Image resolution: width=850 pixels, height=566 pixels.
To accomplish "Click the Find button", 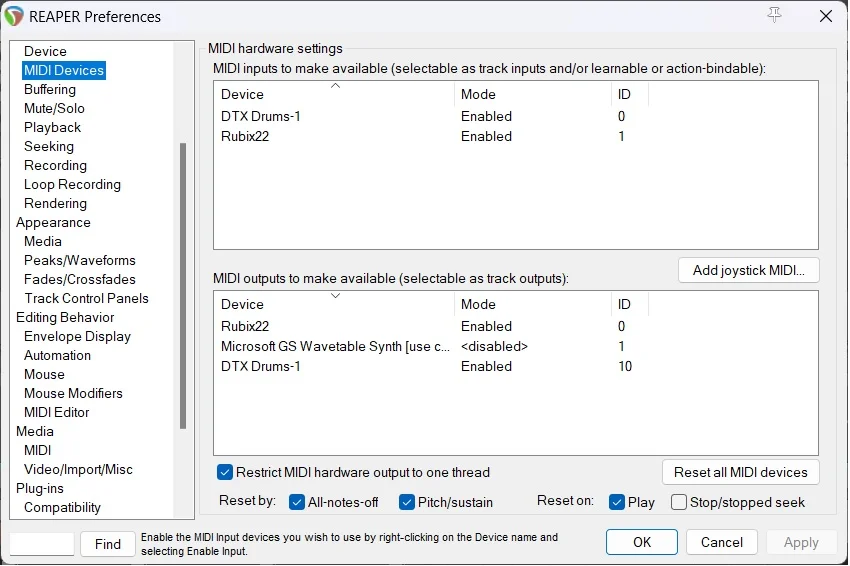I will pyautogui.click(x=108, y=544).
